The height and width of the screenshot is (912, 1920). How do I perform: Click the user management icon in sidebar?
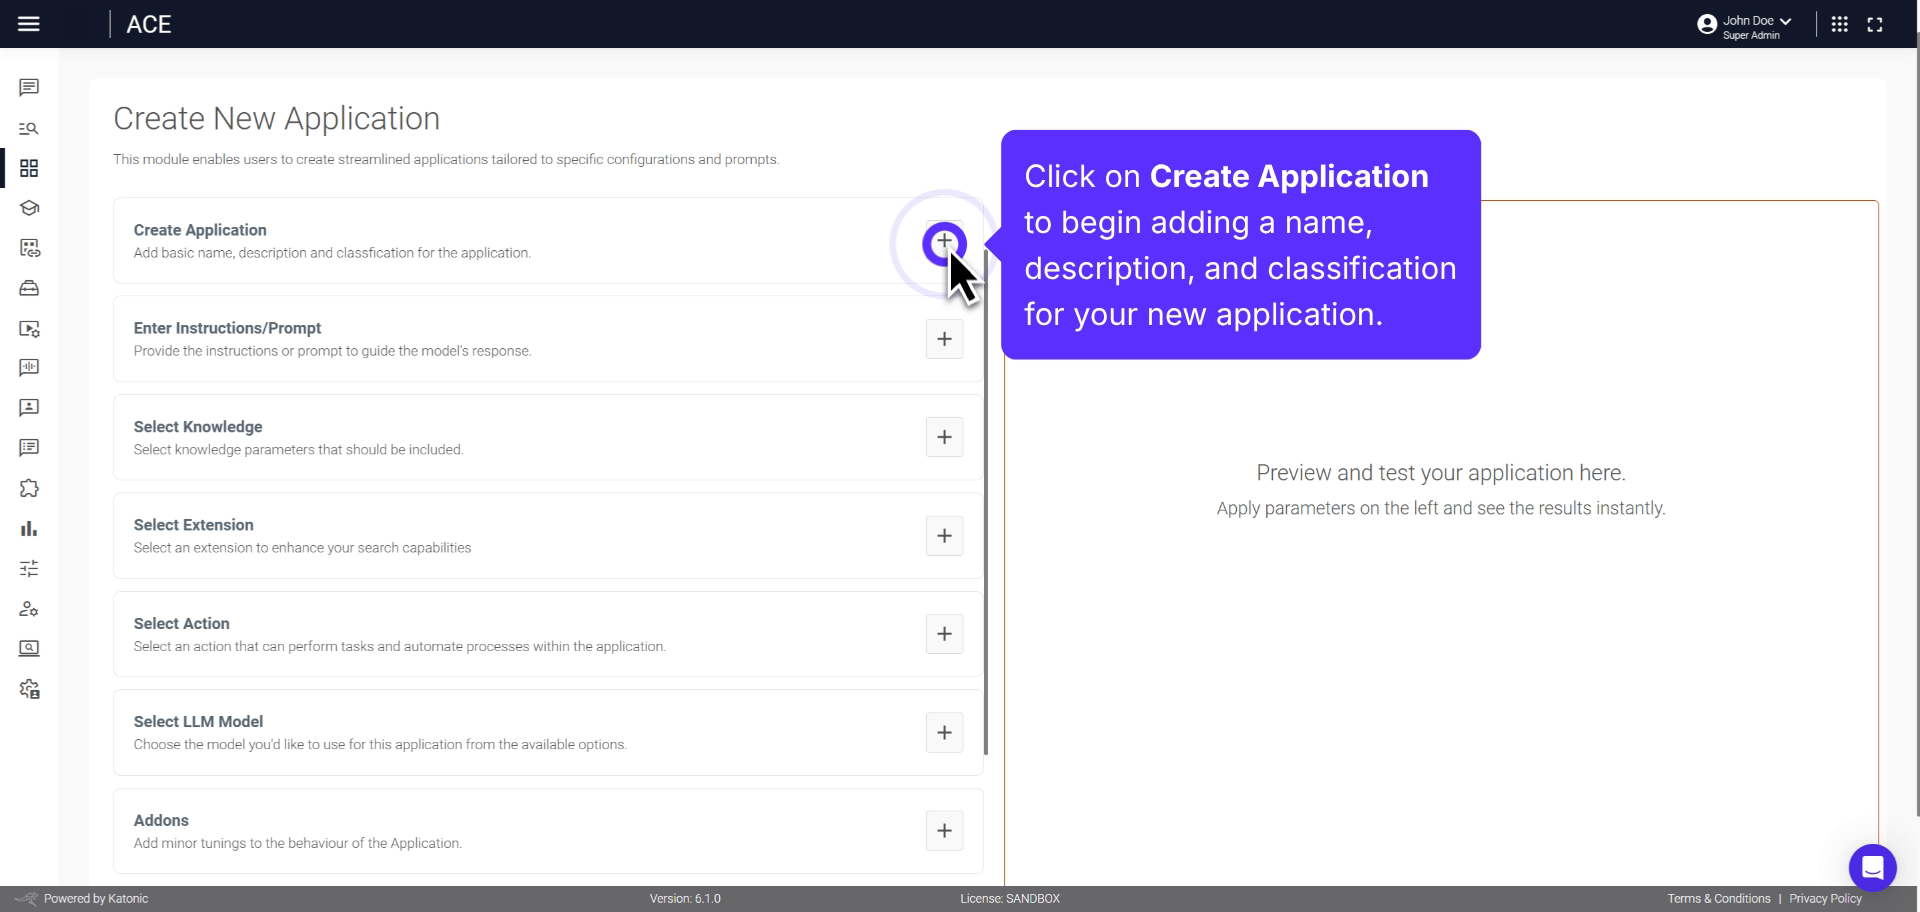(x=29, y=609)
